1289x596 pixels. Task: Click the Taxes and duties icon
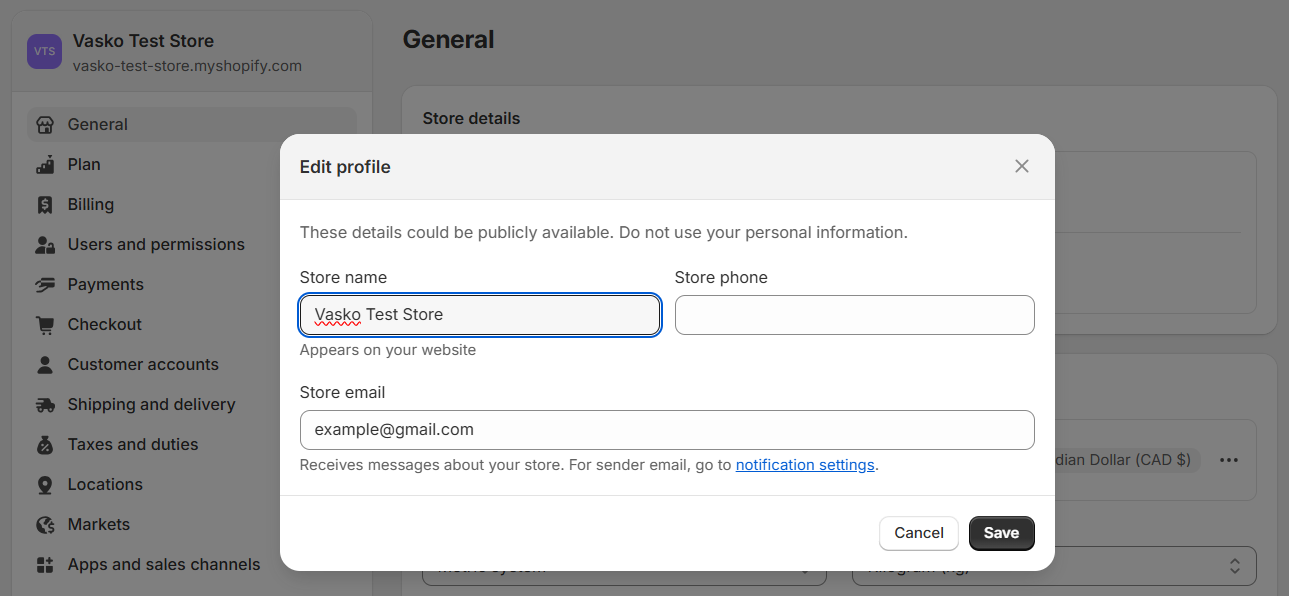pyautogui.click(x=44, y=445)
